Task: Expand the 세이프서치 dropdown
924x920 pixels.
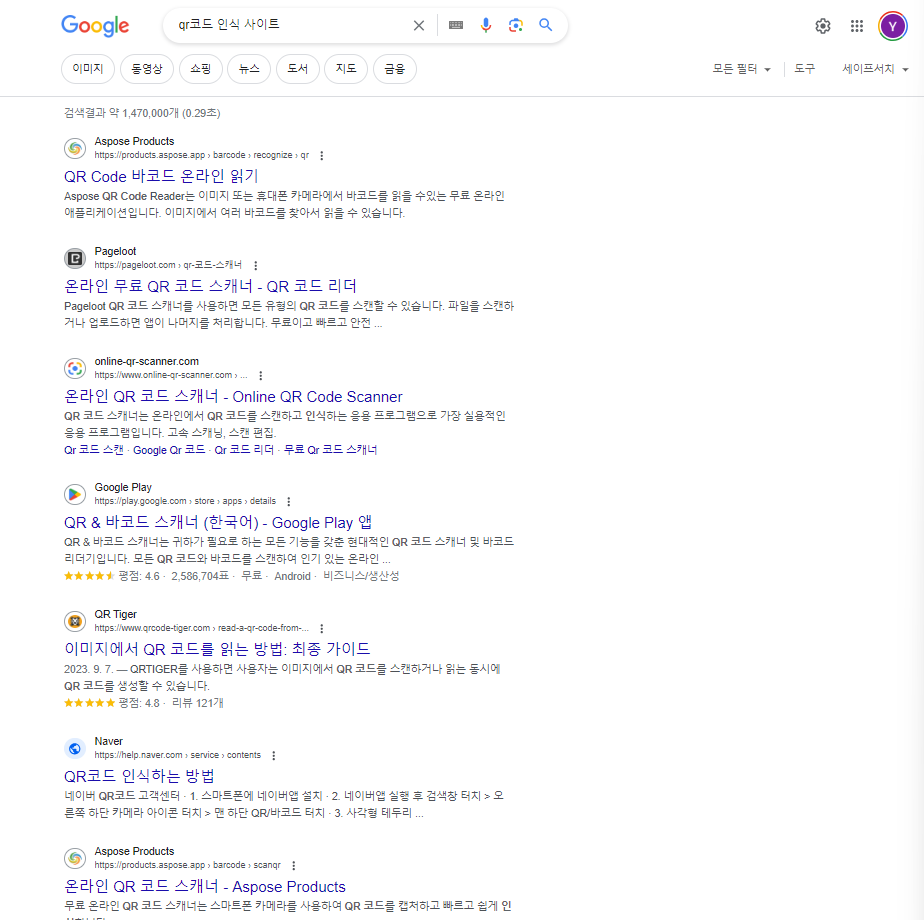Action: point(875,69)
